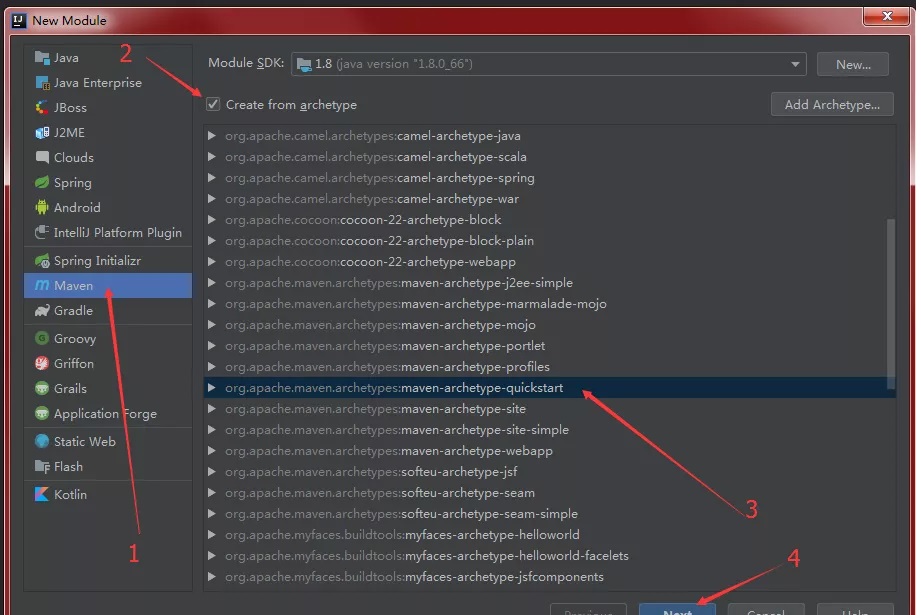Click the Static Web globe icon
Viewport: 921px width, 615px height.
[42, 441]
